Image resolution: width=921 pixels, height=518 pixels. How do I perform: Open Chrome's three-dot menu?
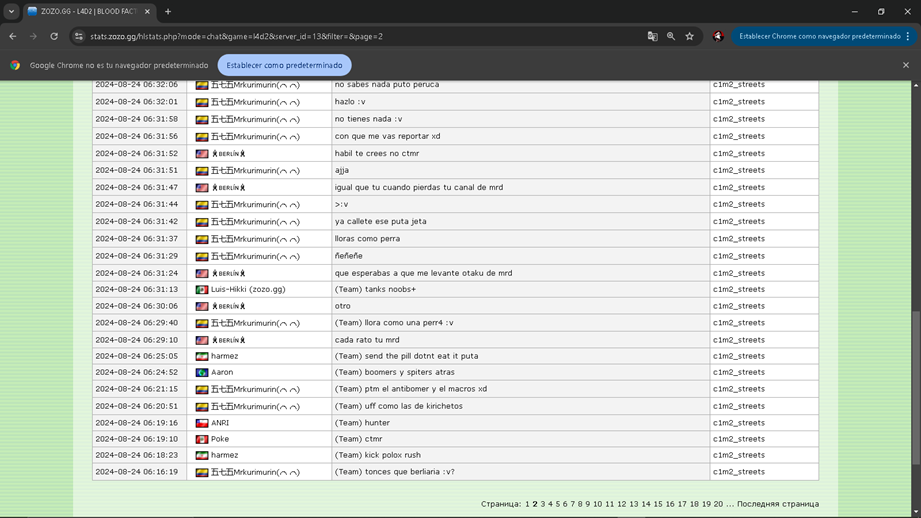click(x=908, y=36)
